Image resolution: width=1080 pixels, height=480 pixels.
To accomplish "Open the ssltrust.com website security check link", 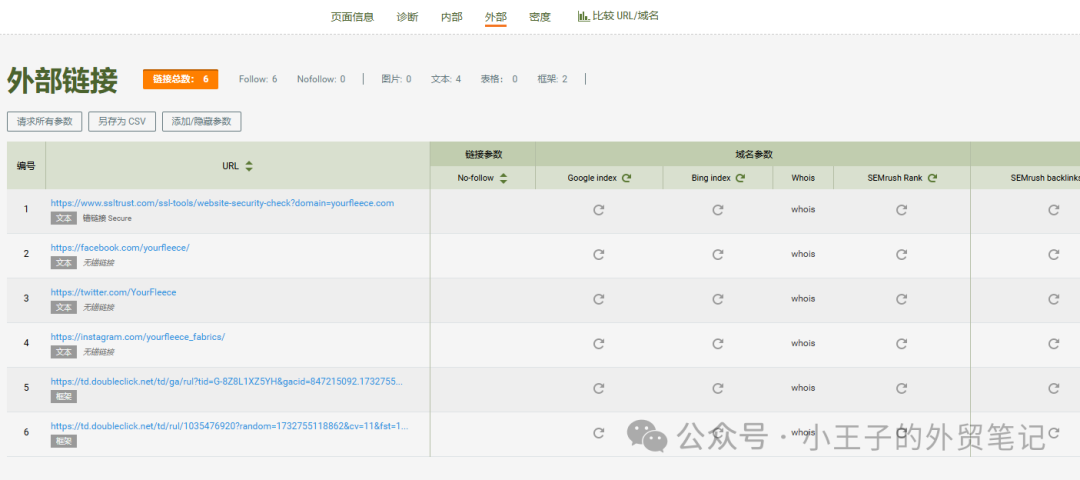I will [222, 203].
